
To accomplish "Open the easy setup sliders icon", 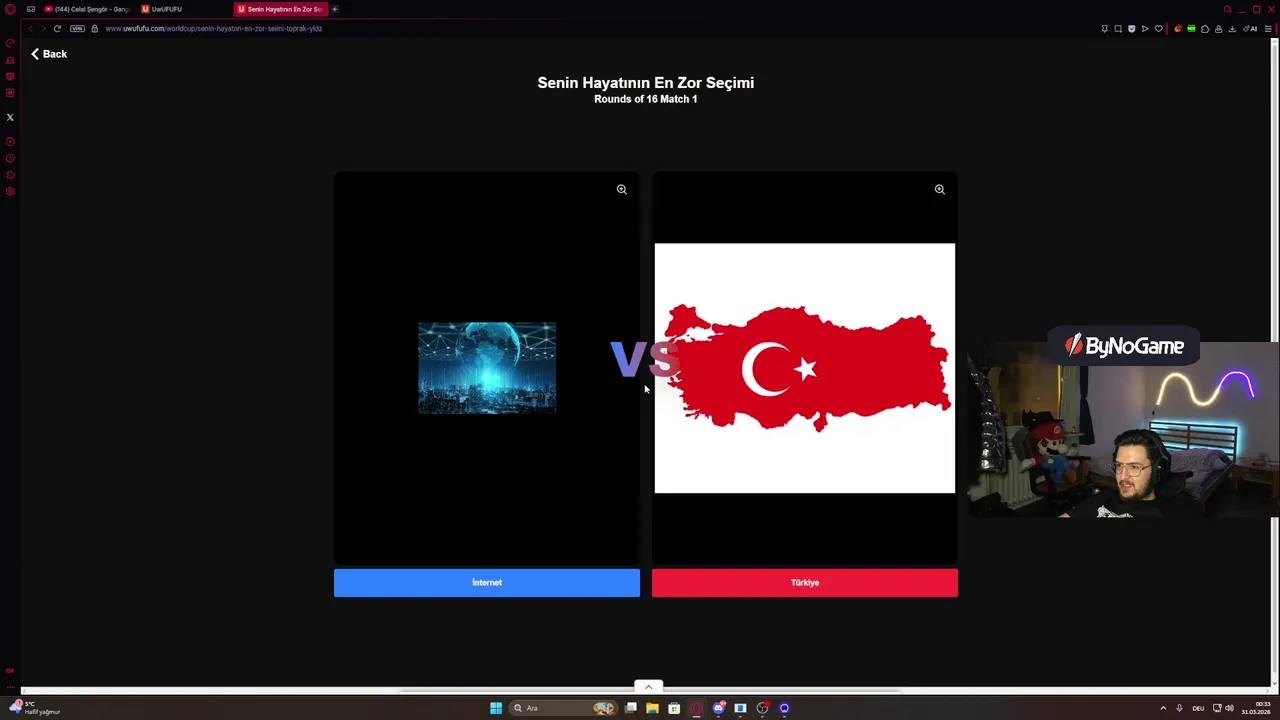I will [1268, 29].
